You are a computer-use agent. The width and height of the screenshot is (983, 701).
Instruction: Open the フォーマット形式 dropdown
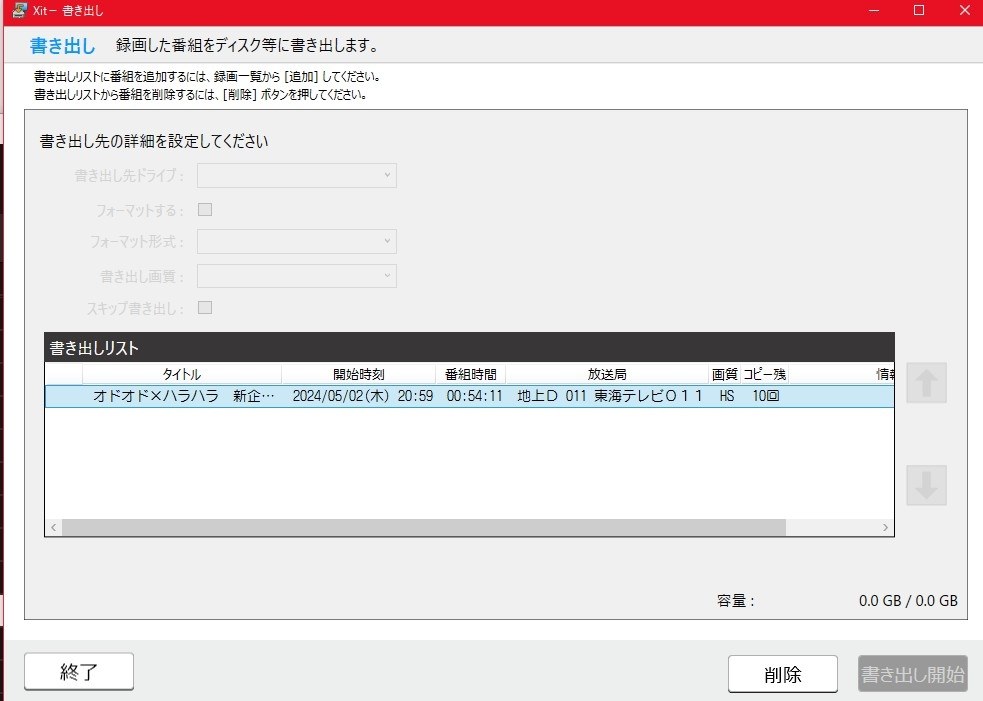pos(297,241)
